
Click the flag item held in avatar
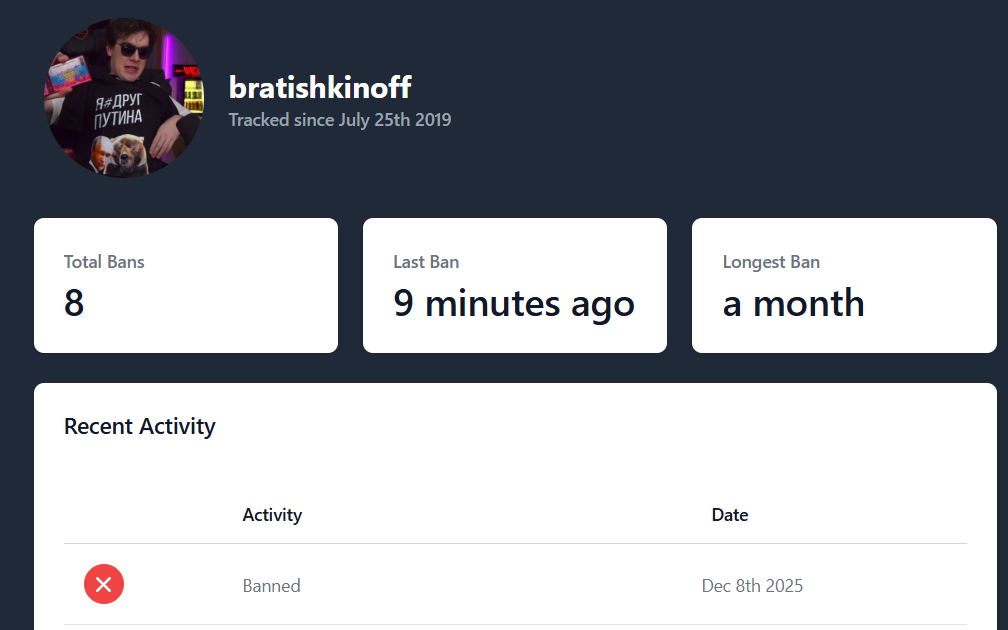70,73
